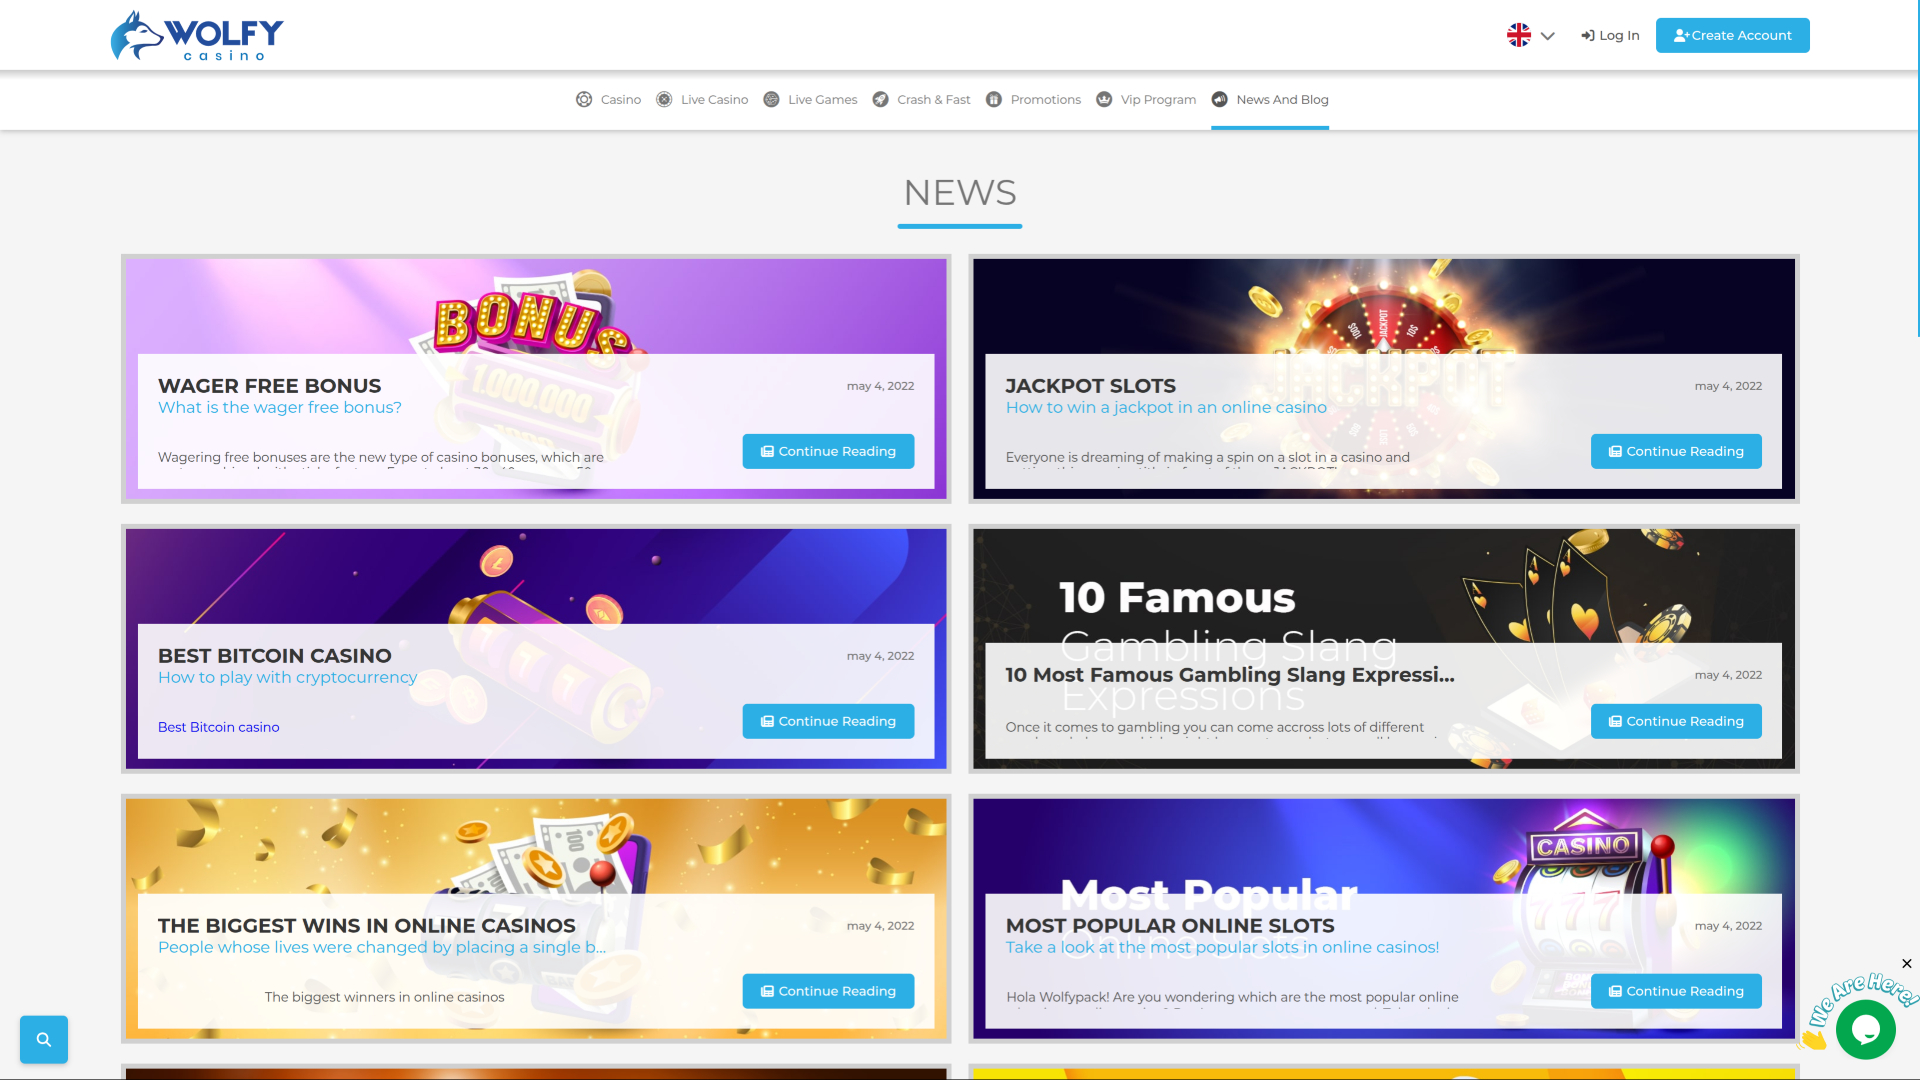The image size is (1920, 1080).
Task: Expand the language selector chevron
Action: (x=1546, y=35)
